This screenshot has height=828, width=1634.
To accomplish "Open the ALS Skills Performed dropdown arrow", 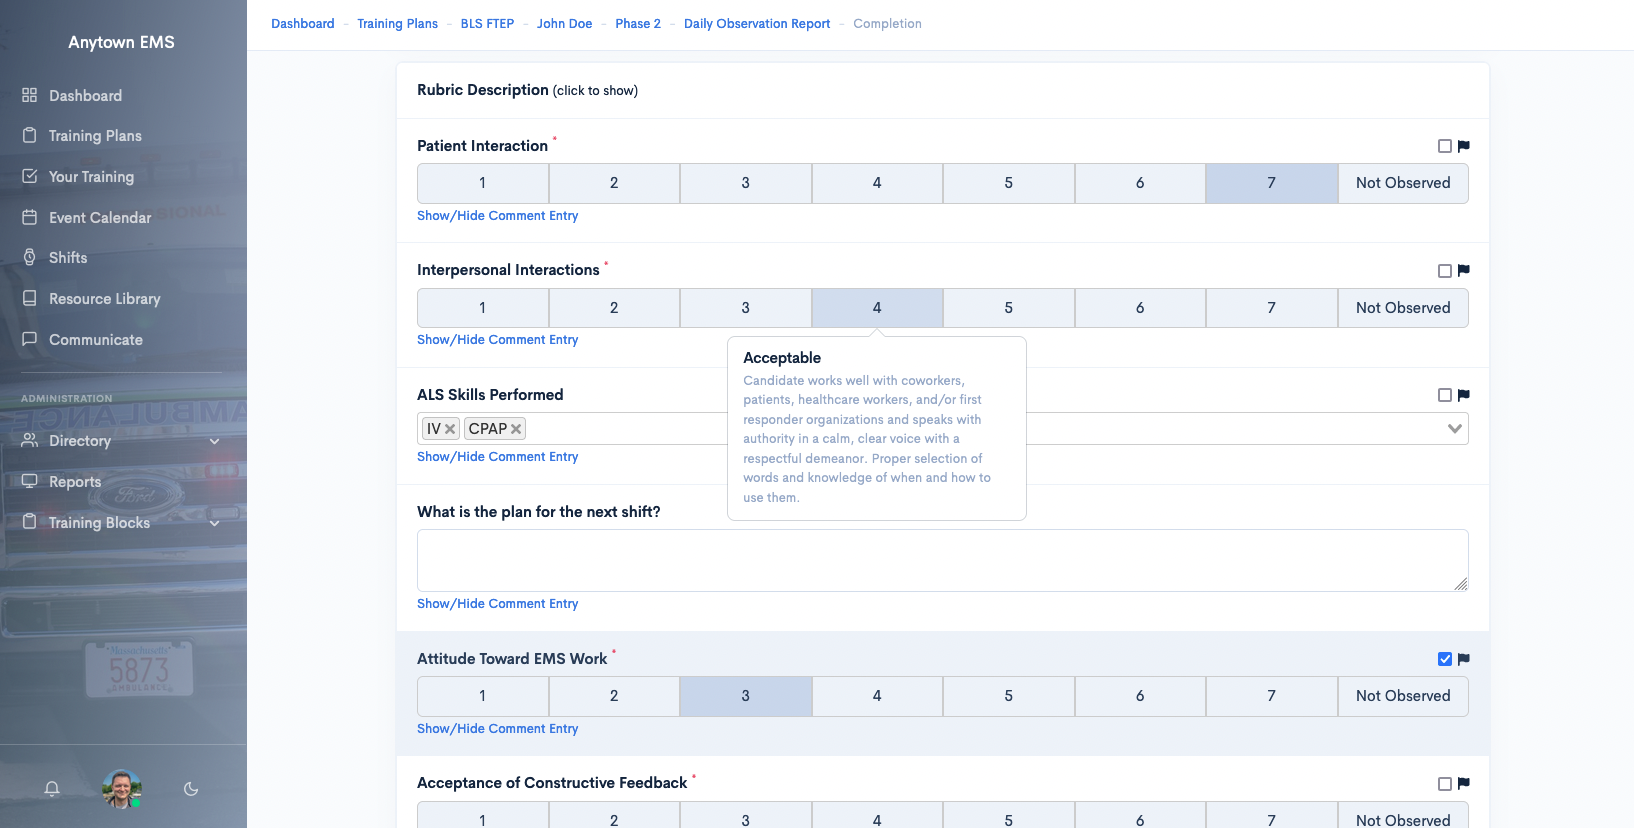I will [x=1454, y=429].
